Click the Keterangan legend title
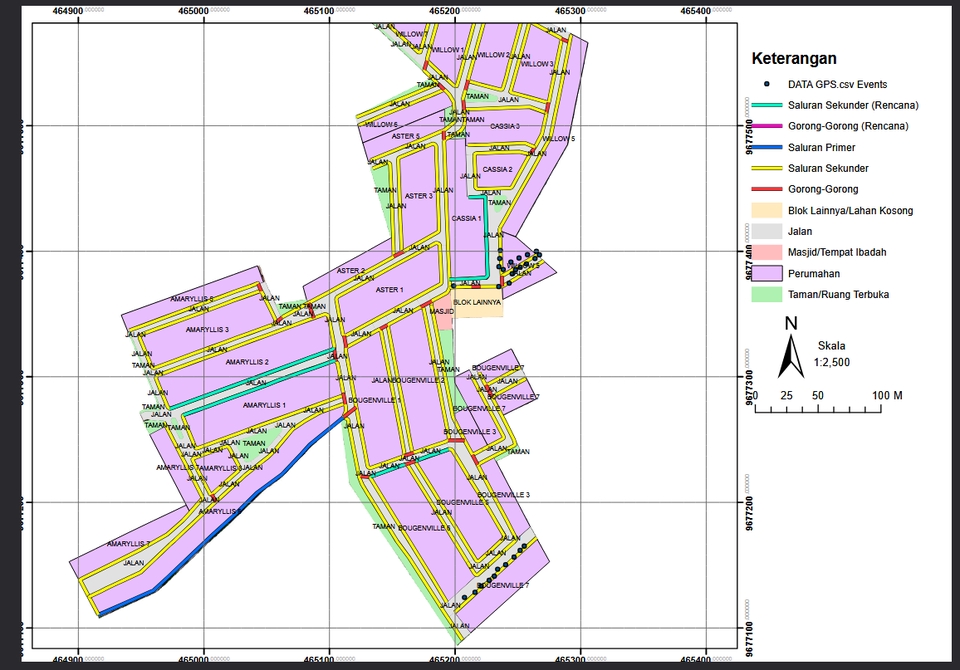This screenshot has width=960, height=670. pyautogui.click(x=794, y=59)
